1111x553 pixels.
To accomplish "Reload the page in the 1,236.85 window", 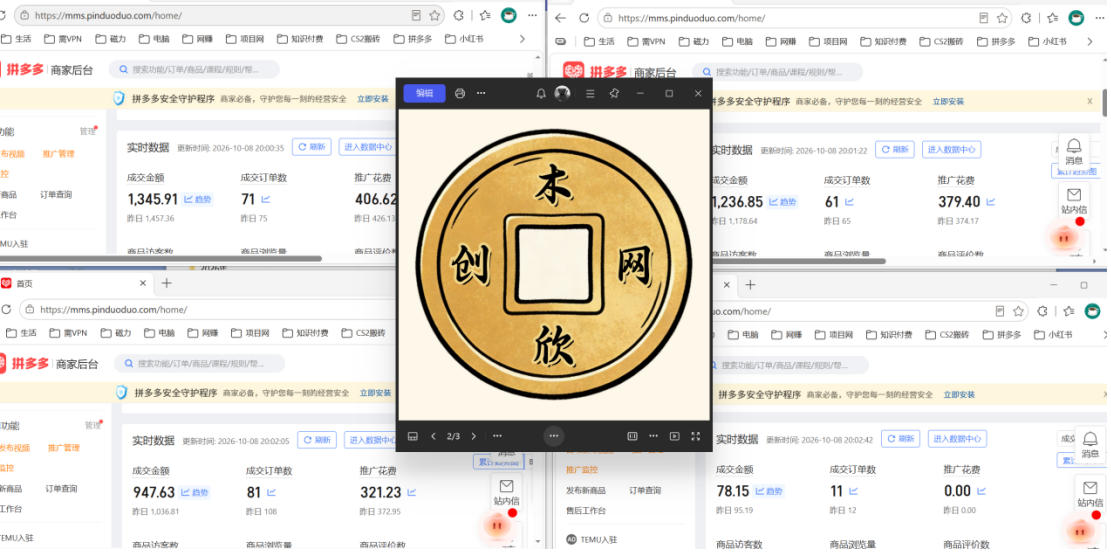I will tap(584, 18).
